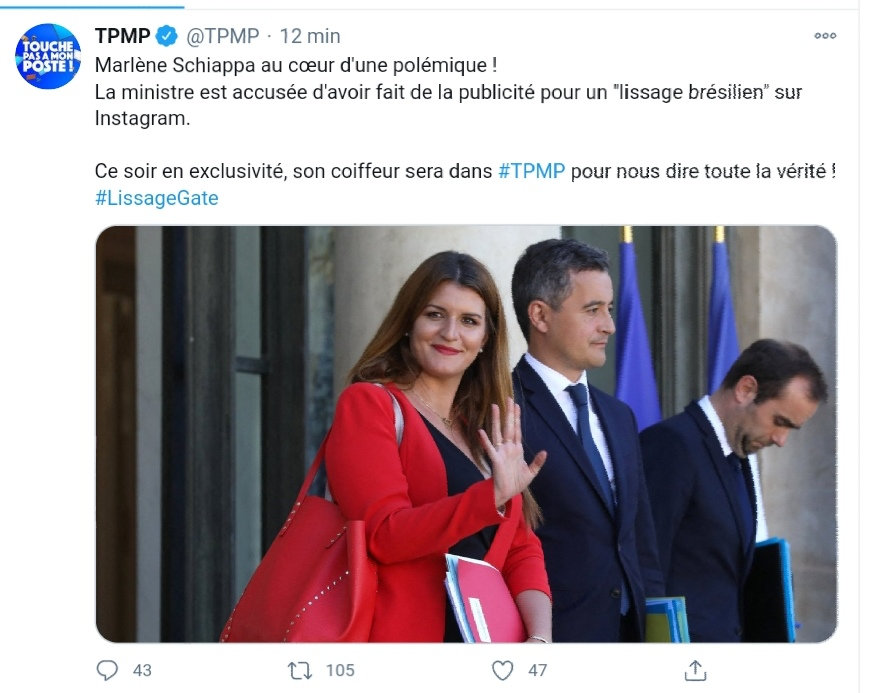The width and height of the screenshot is (870, 693).
Task: Share the tweet via the share icon
Action: (695, 670)
